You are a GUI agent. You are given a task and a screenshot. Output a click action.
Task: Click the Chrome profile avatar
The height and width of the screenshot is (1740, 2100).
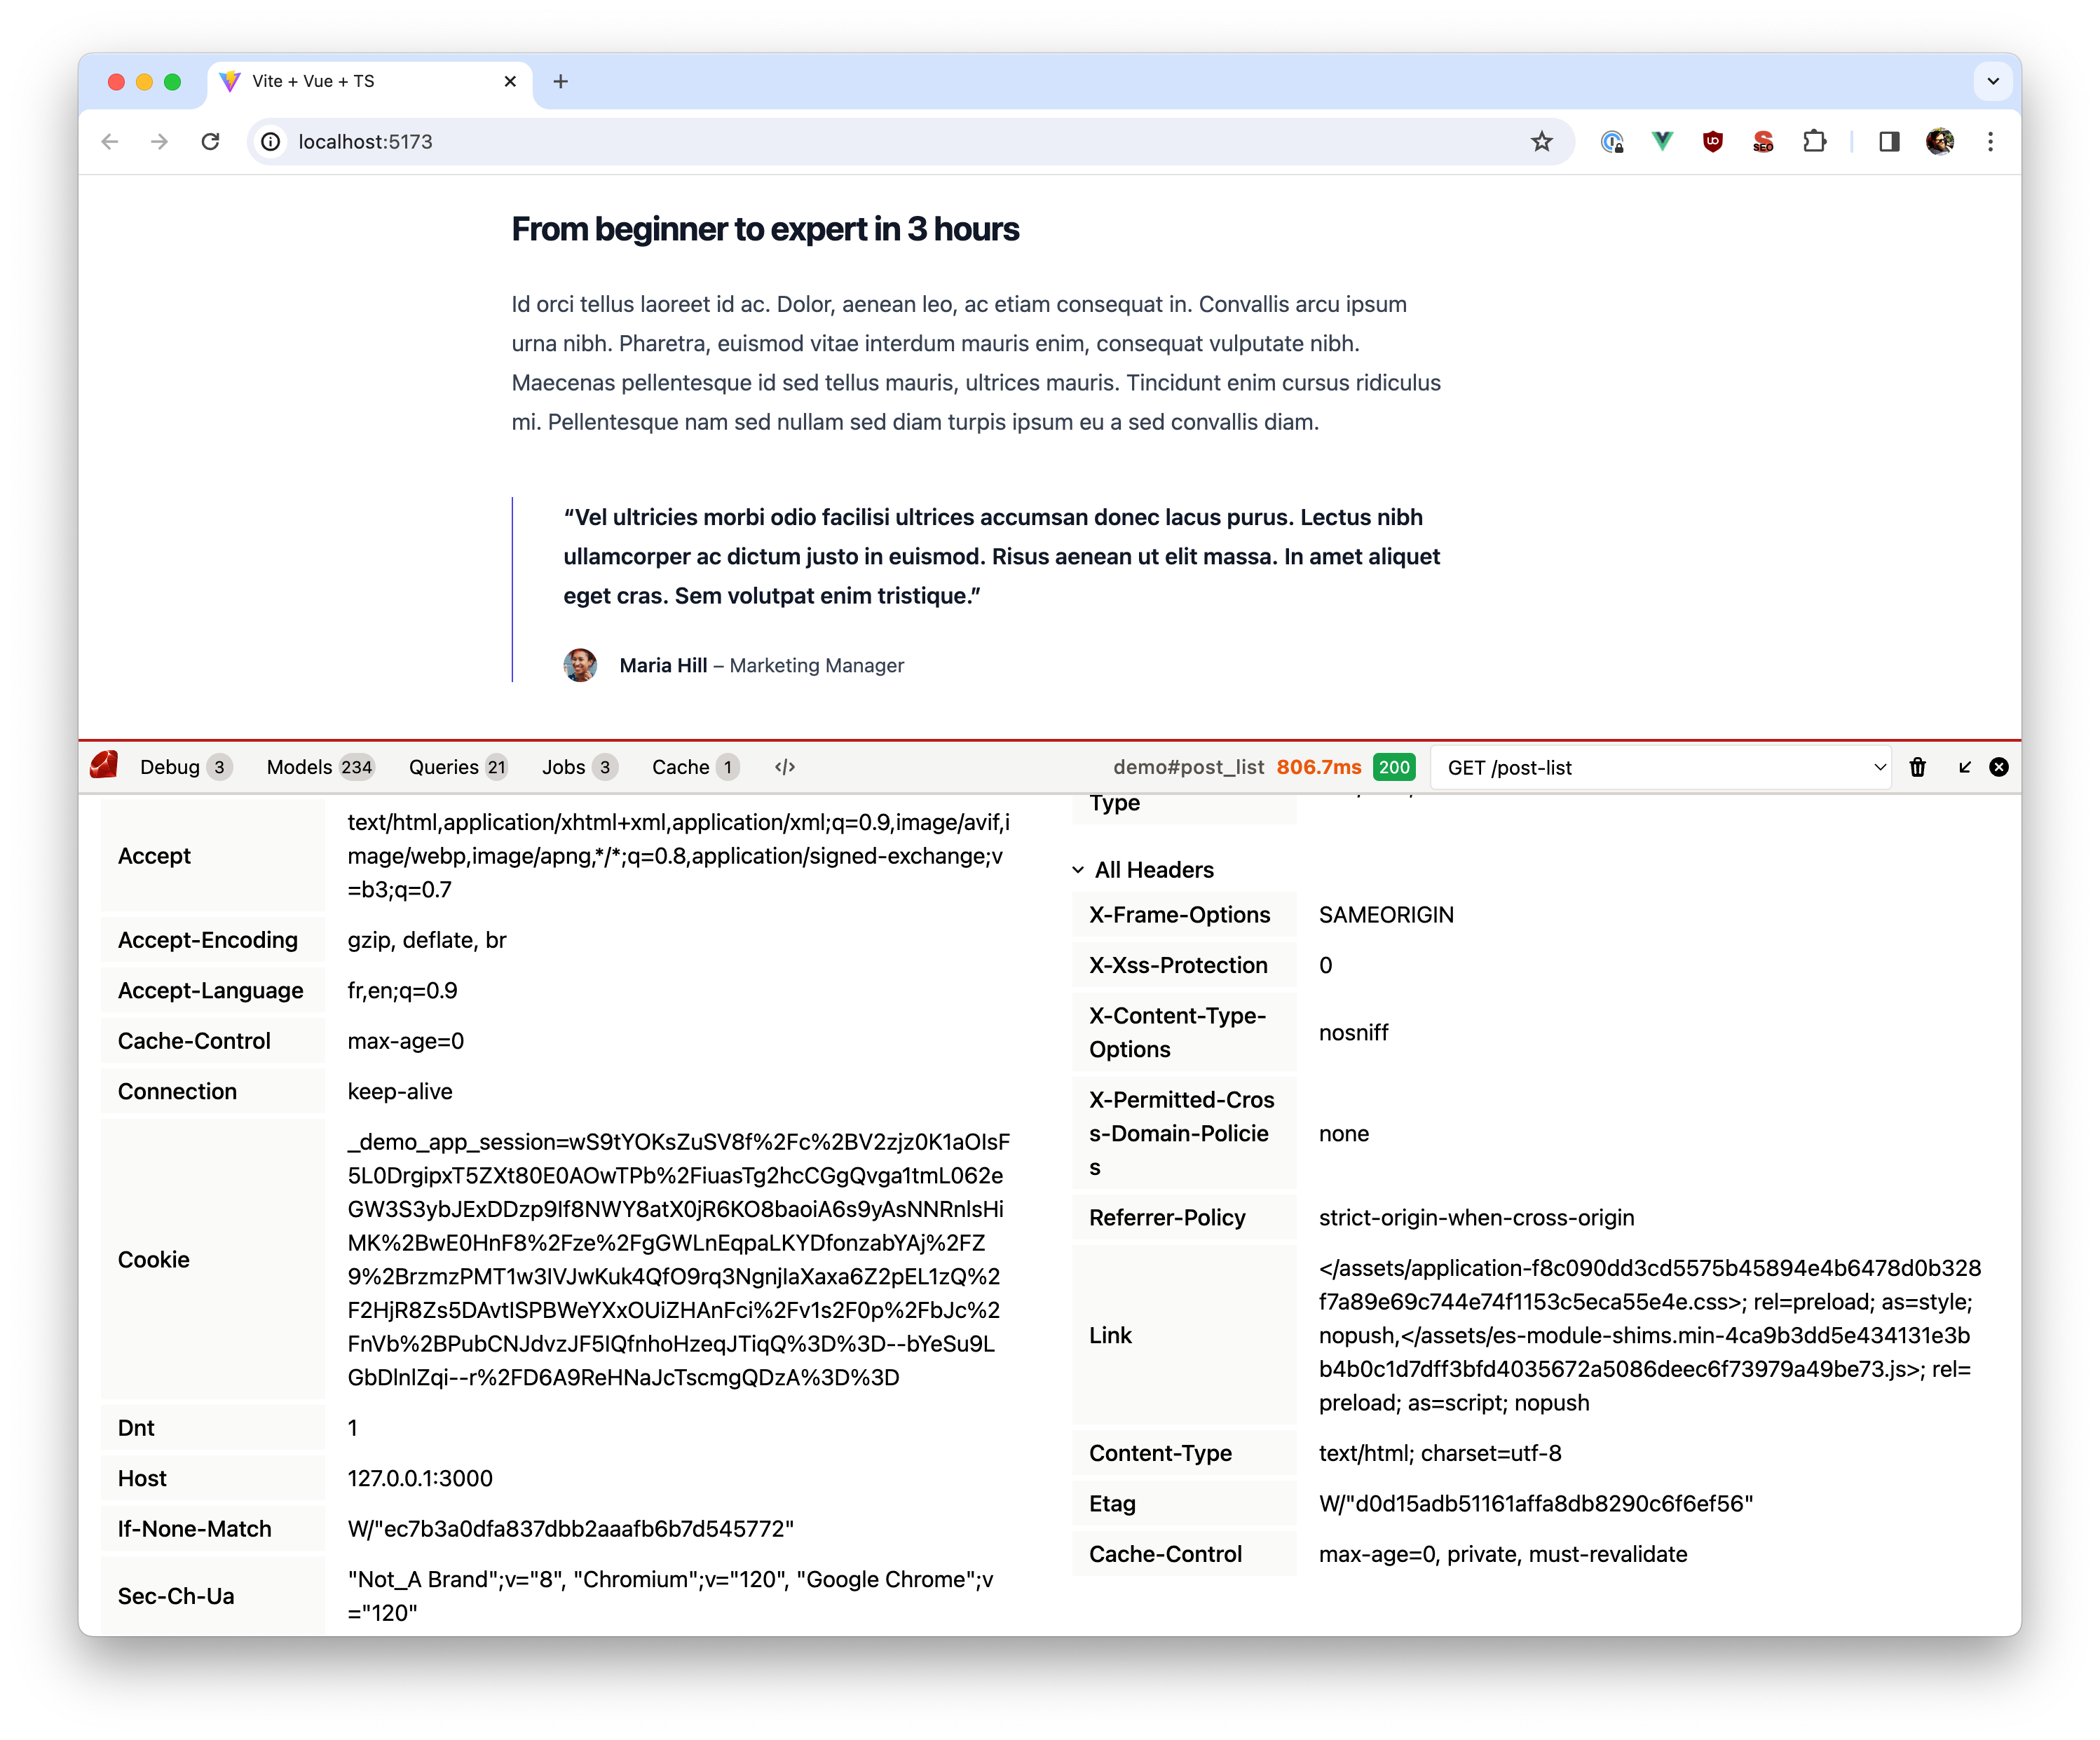[x=1940, y=142]
